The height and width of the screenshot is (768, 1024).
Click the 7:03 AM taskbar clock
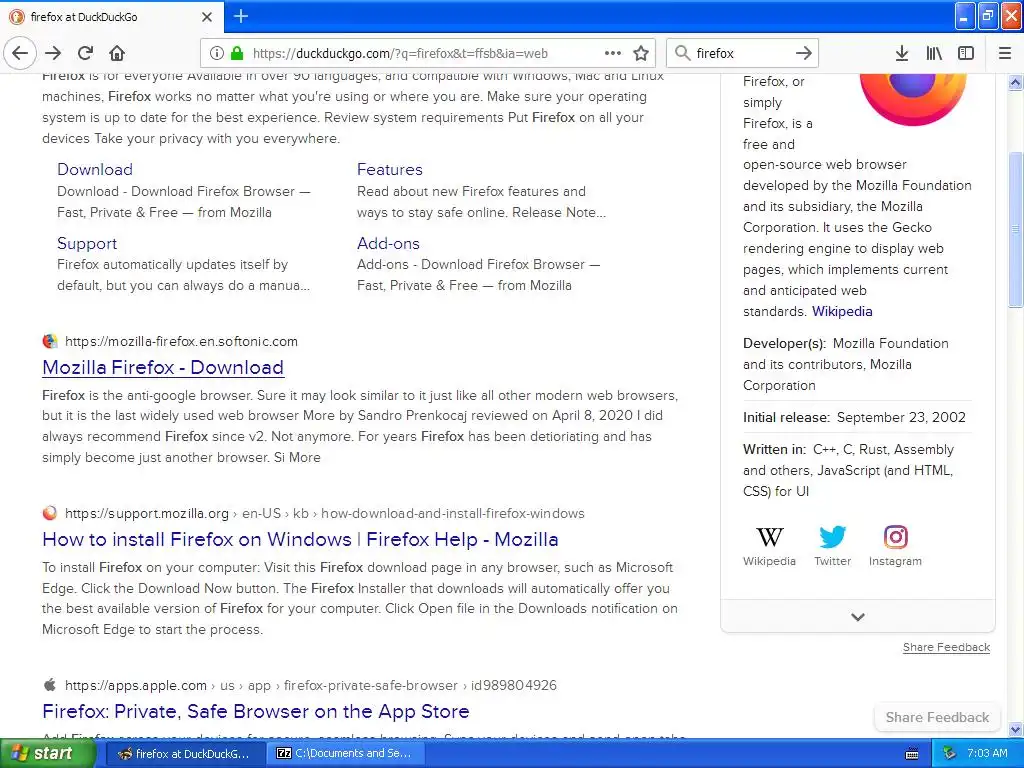coord(987,754)
